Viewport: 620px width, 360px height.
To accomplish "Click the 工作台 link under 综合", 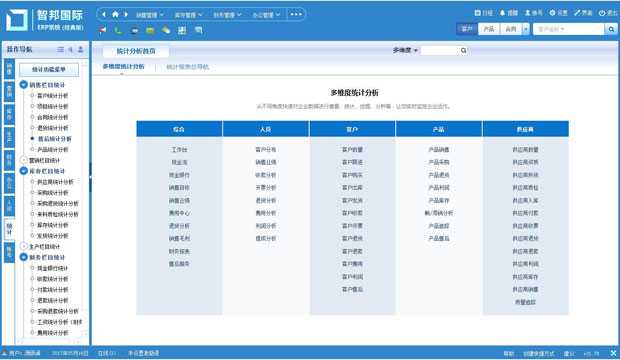I will [179, 150].
